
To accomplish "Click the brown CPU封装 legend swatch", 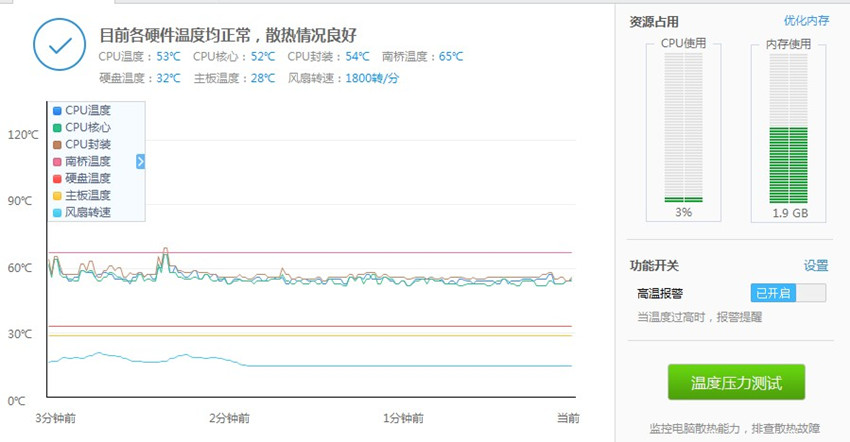I will click(x=57, y=145).
